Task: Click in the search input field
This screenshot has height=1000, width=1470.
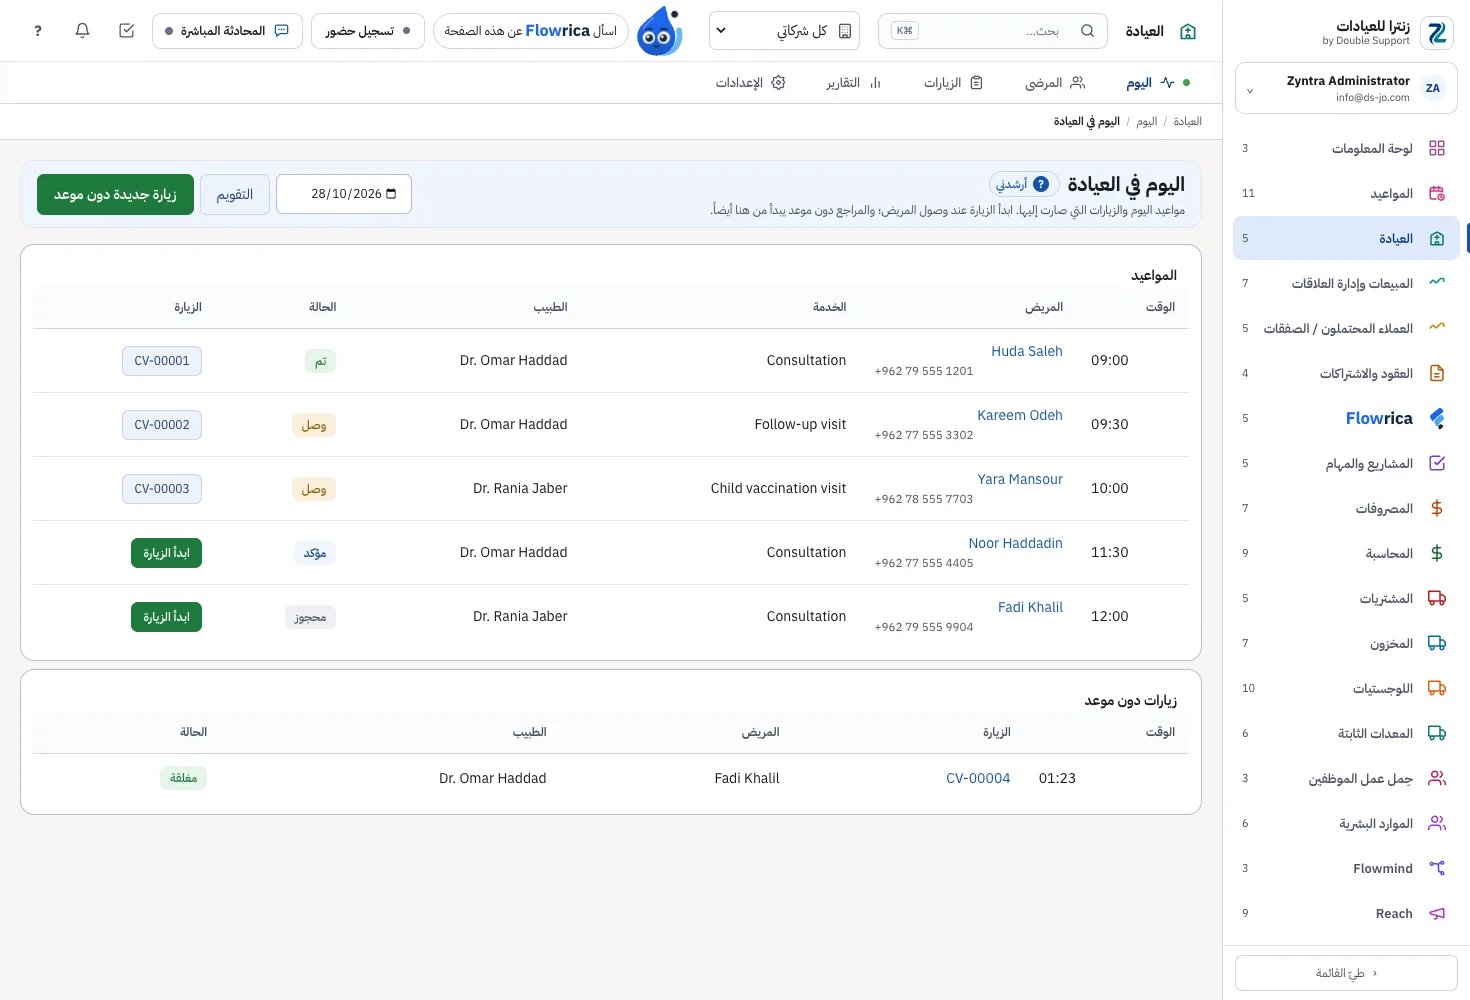Action: pos(993,31)
